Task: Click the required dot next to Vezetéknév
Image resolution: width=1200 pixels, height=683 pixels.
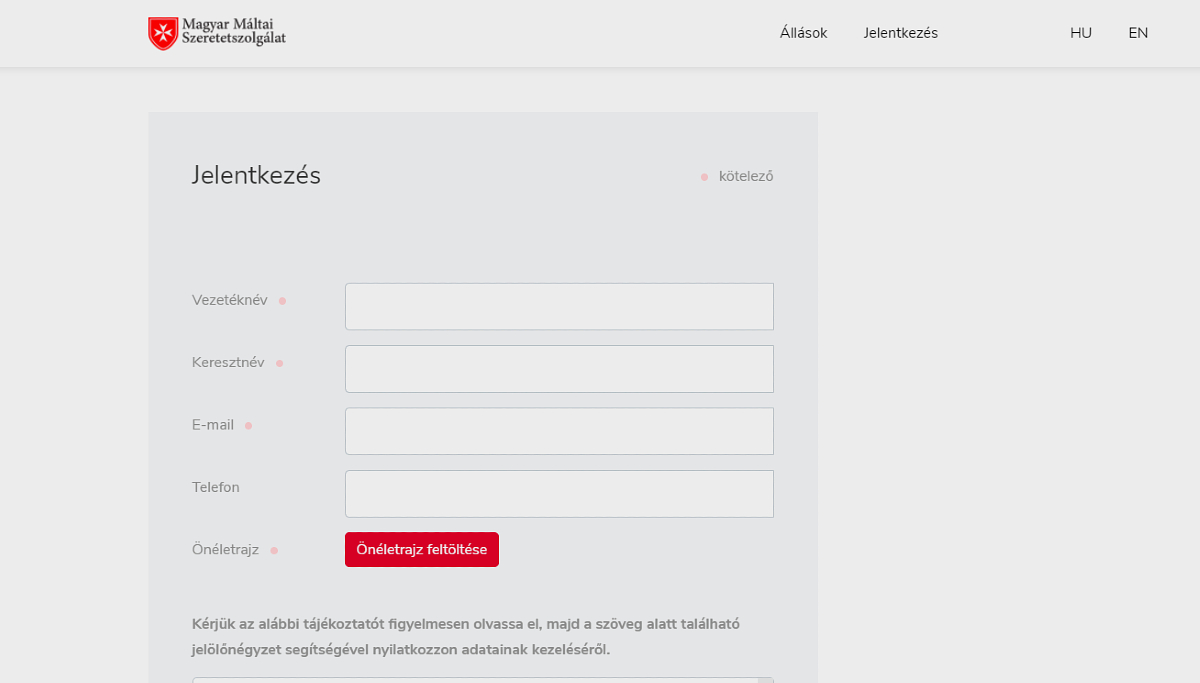Action: [x=282, y=301]
